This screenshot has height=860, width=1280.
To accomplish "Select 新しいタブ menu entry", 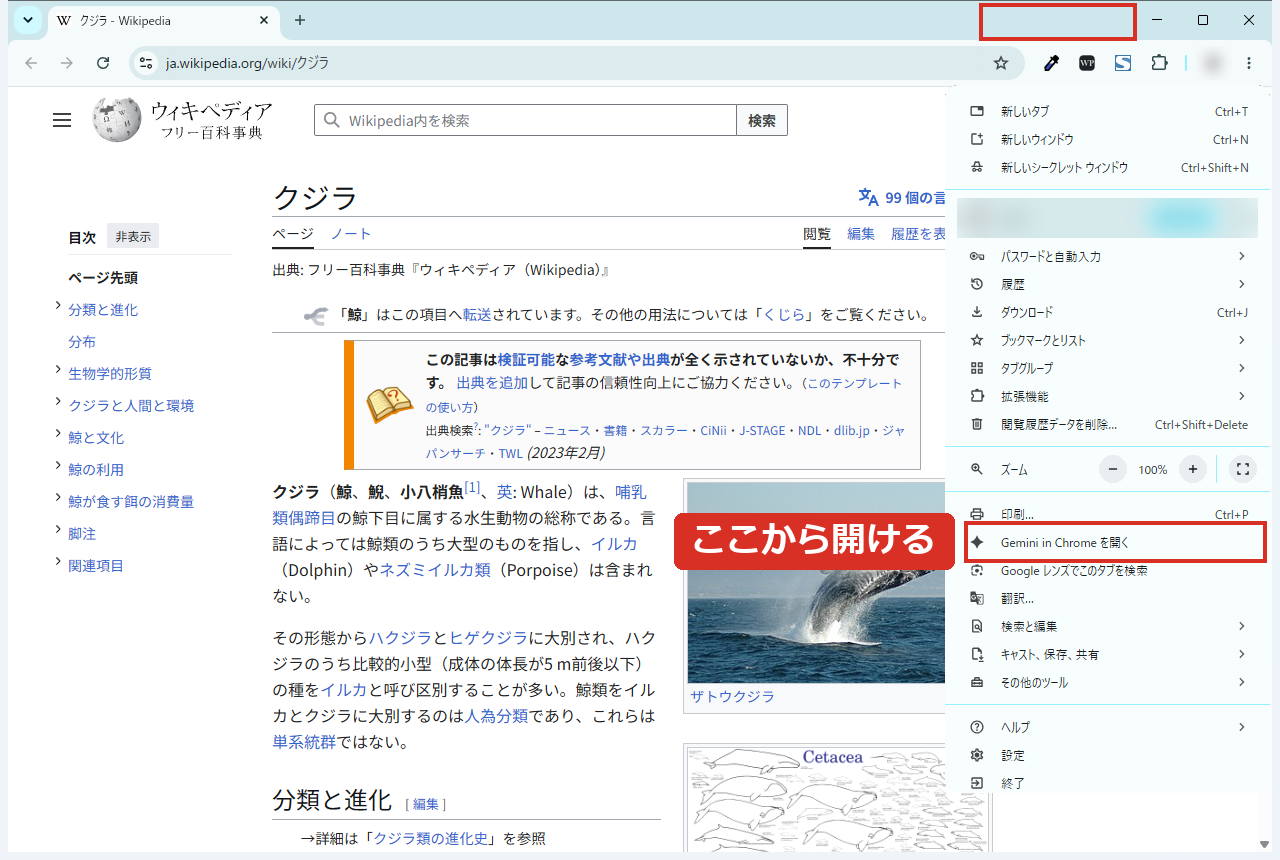I will pyautogui.click(x=1107, y=111).
